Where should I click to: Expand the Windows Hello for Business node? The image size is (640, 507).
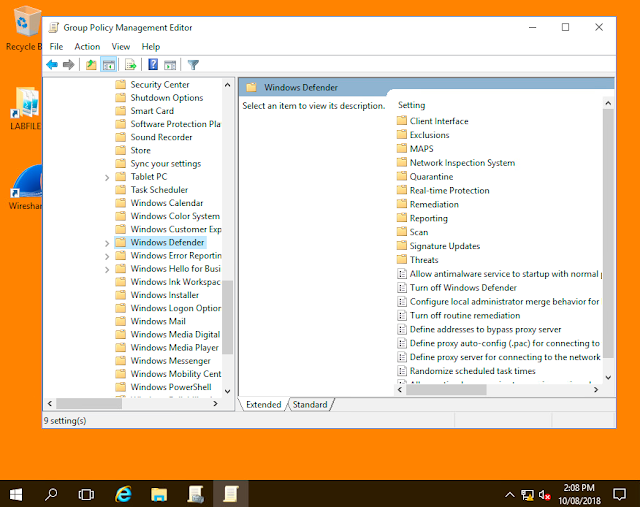(107, 269)
